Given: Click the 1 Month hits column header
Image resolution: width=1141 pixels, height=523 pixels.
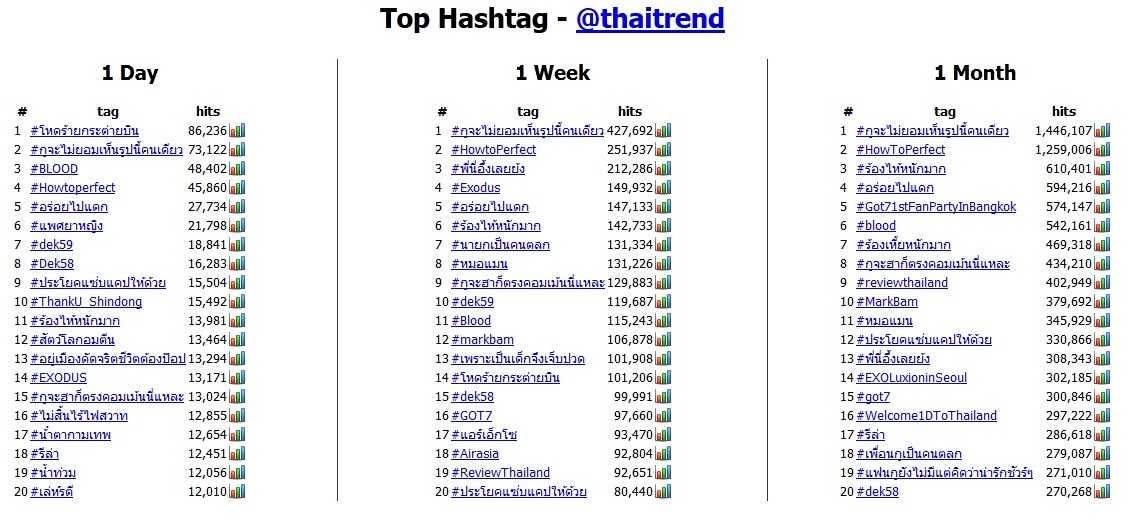Looking at the screenshot, I should (1064, 111).
